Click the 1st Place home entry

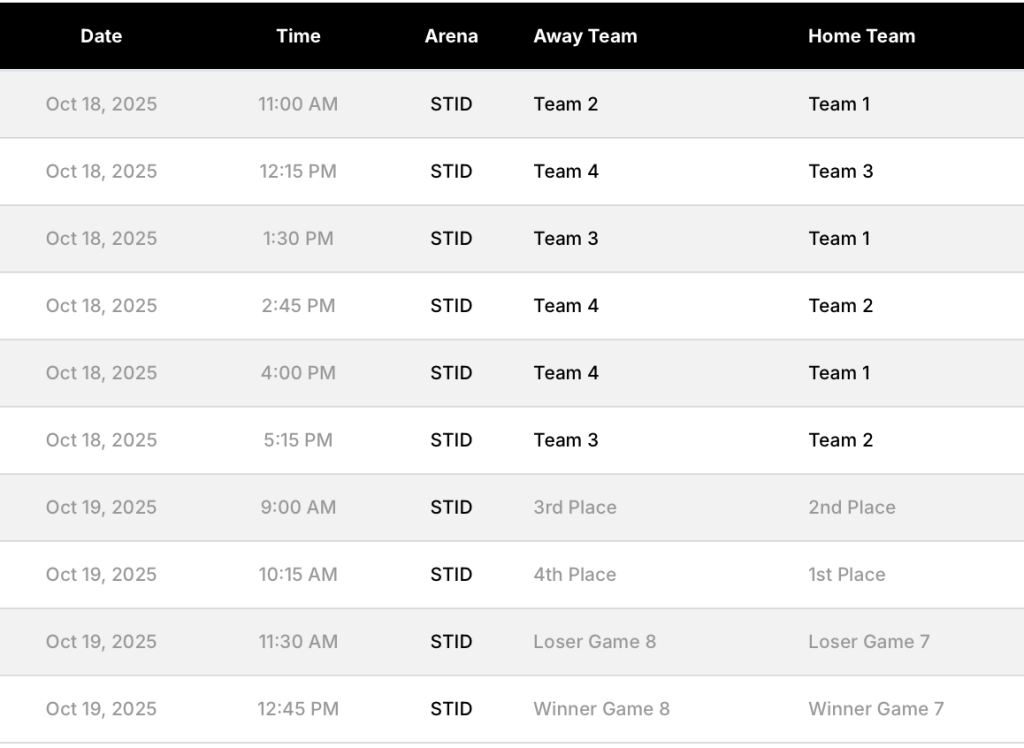[847, 574]
